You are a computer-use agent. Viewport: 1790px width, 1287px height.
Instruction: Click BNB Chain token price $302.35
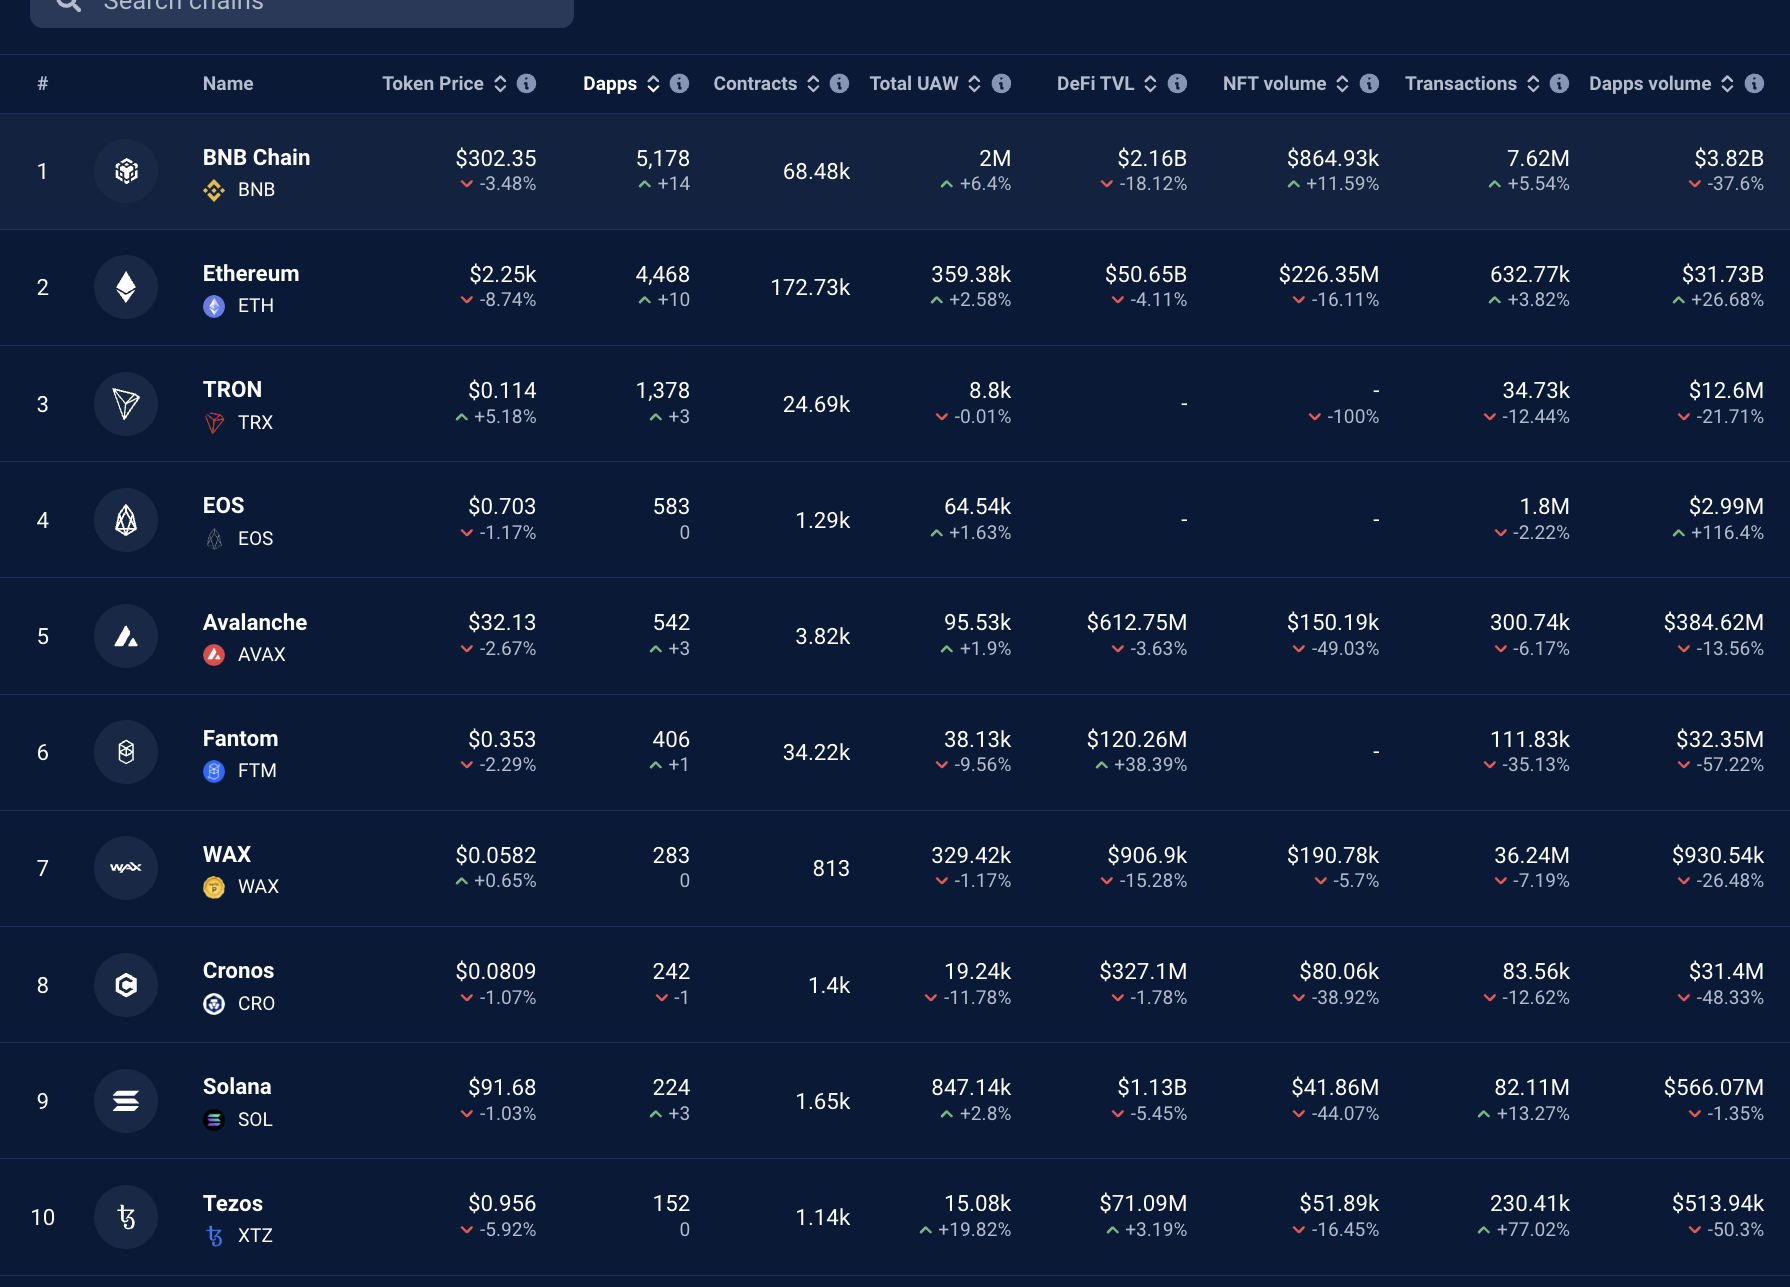(x=496, y=158)
